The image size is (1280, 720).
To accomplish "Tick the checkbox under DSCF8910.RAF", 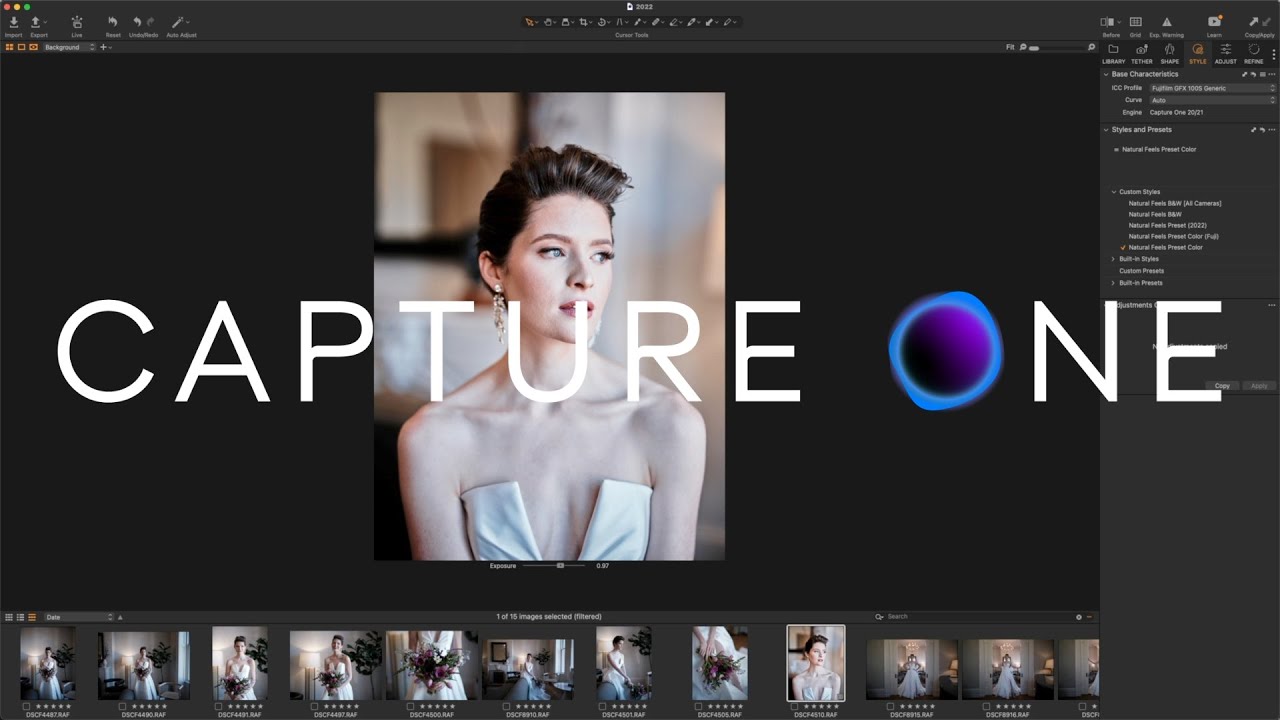I will click(x=506, y=706).
